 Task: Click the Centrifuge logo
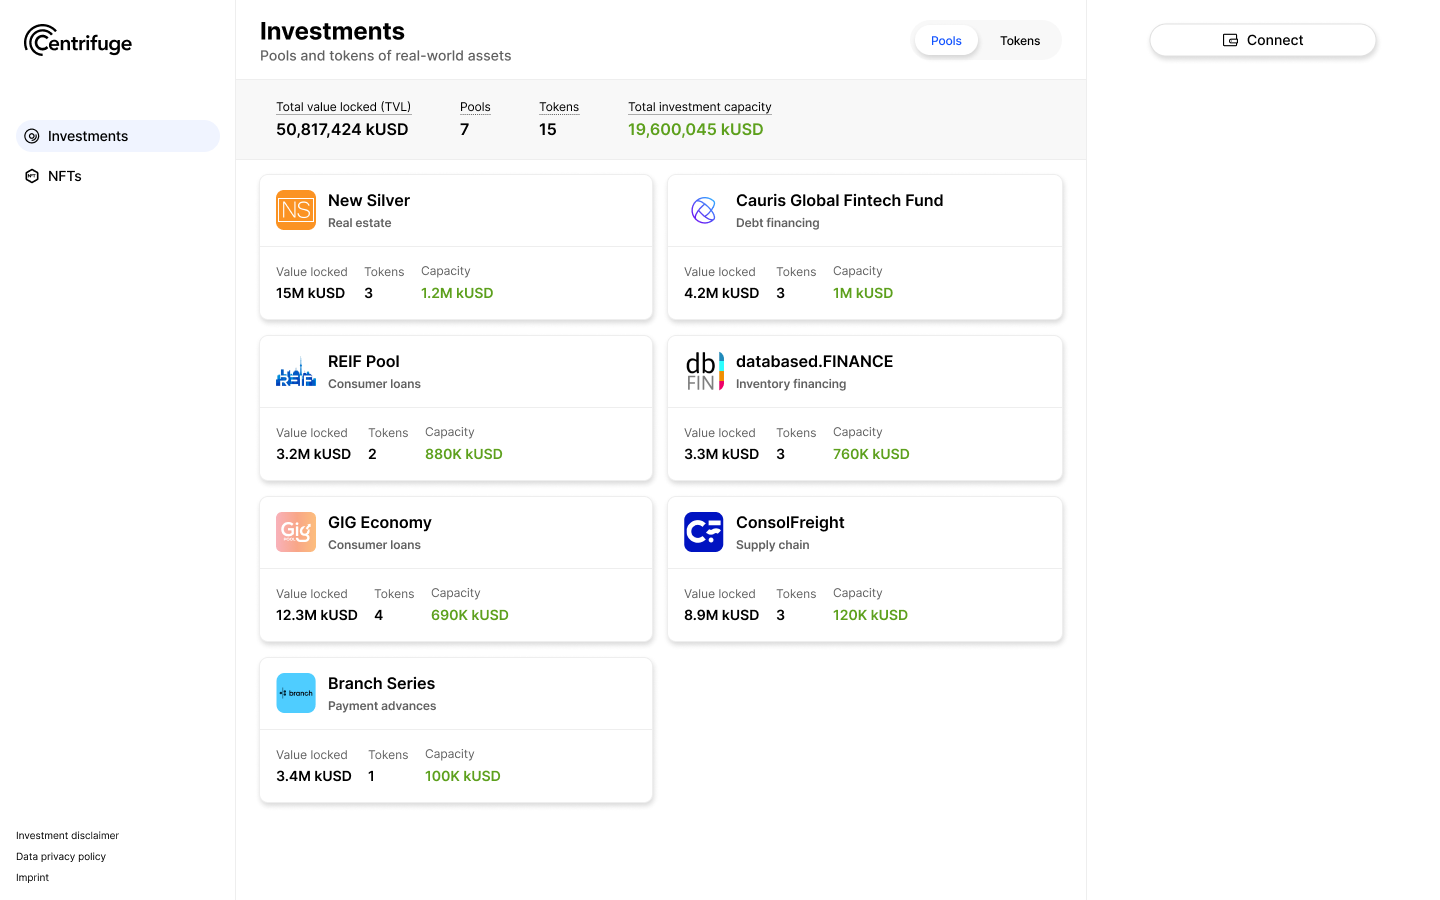coord(78,41)
